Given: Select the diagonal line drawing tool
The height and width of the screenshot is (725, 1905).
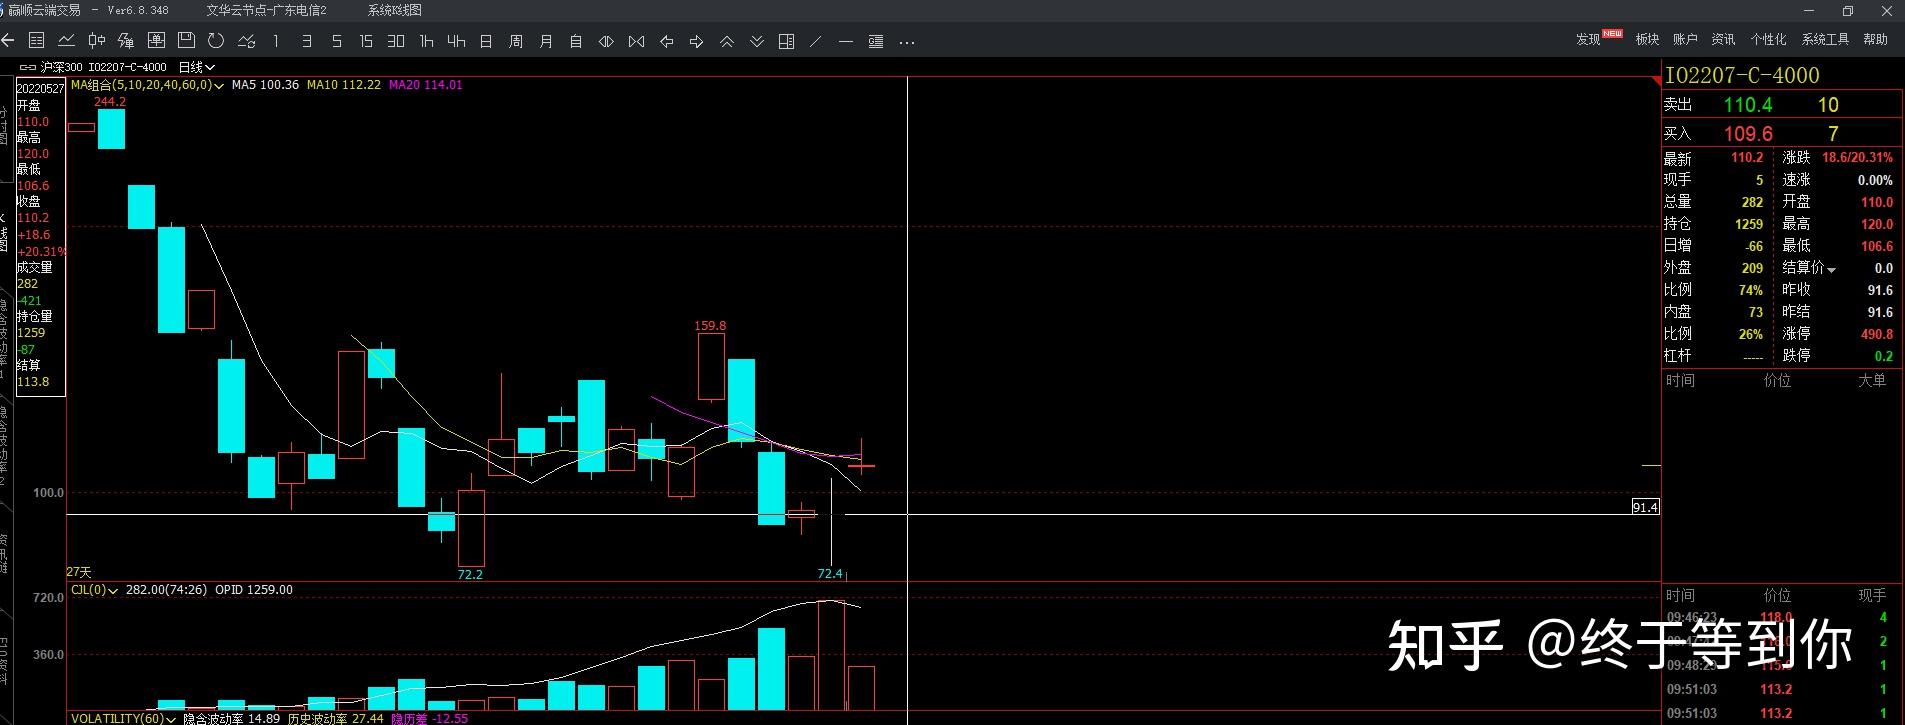Looking at the screenshot, I should pos(816,41).
